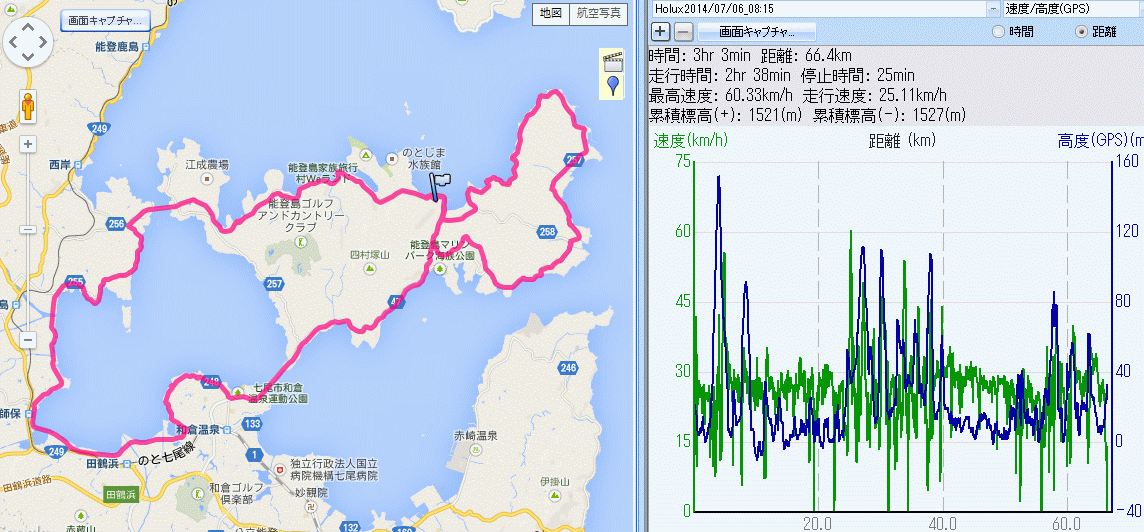Select the 距離 radio button
Image resolution: width=1144 pixels, height=532 pixels.
pyautogui.click(x=1081, y=32)
